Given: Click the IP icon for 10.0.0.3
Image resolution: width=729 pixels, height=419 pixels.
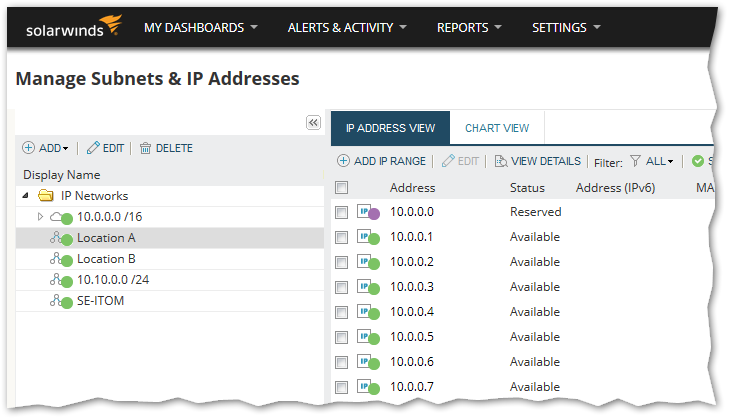Looking at the screenshot, I should coord(368,287).
